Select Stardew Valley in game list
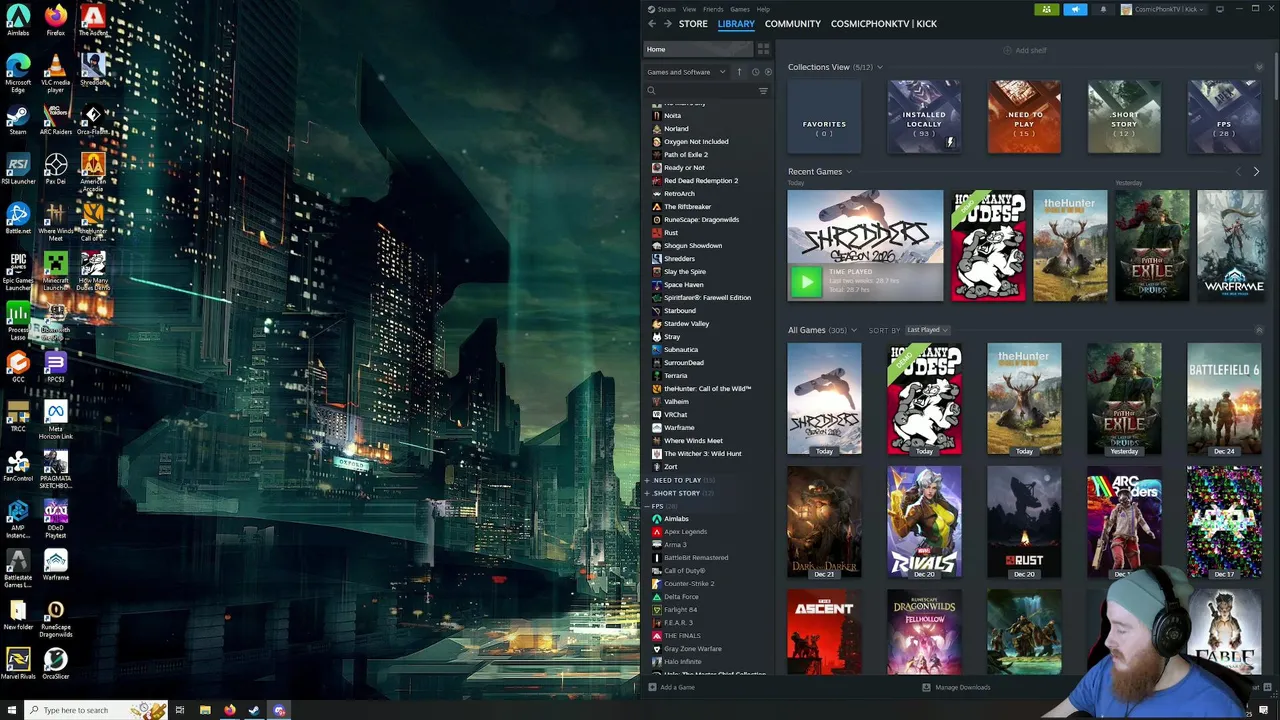 point(687,324)
